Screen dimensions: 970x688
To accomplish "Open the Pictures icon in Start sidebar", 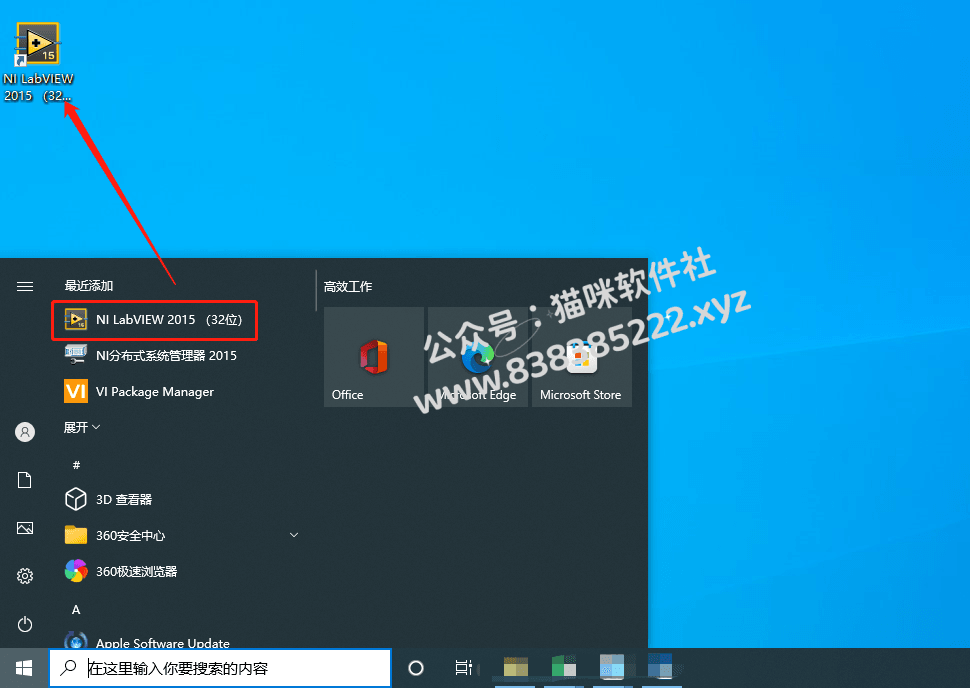I will click(x=25, y=528).
